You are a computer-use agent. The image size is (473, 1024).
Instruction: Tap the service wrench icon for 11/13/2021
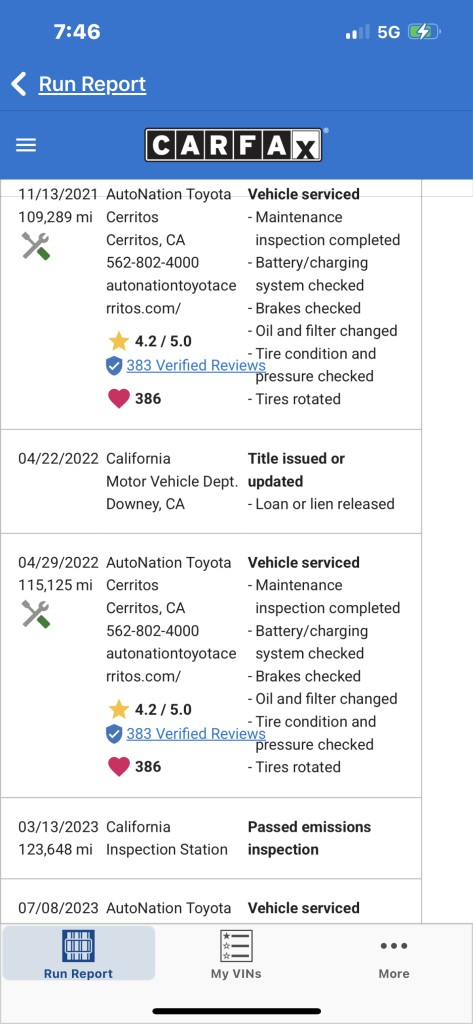pos(35,246)
